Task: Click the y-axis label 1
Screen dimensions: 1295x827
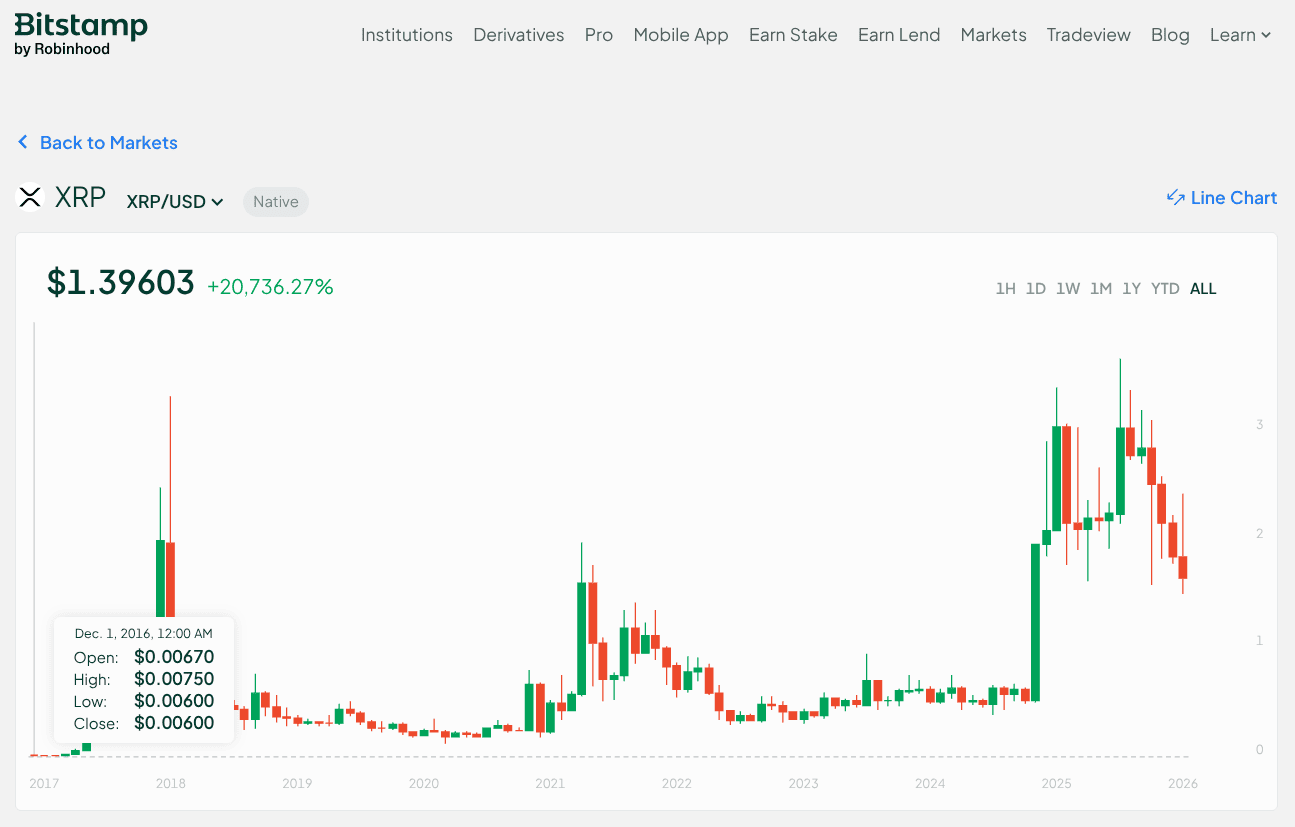Action: pos(1260,641)
